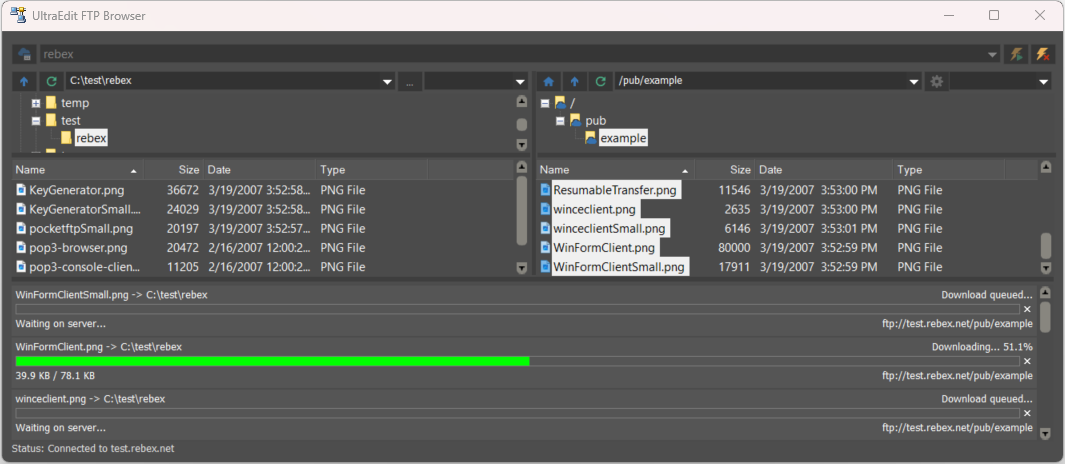
Task: Open the C:\test\rebex path dropdown
Action: coord(387,82)
